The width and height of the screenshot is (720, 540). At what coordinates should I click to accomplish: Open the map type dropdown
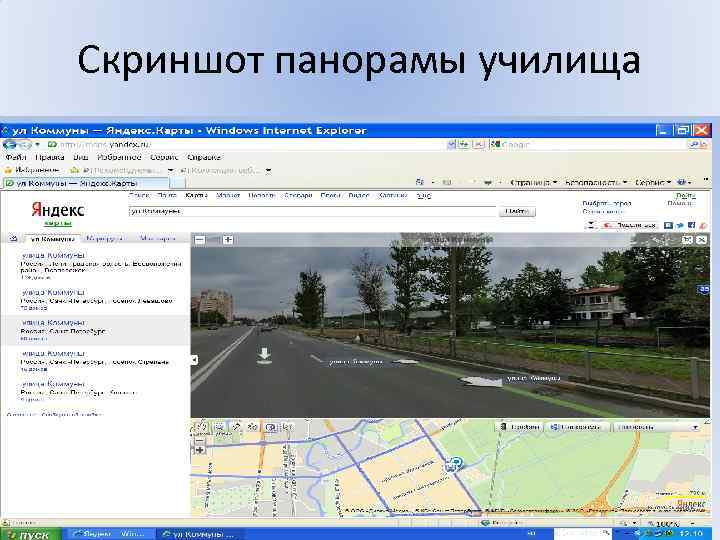(658, 427)
